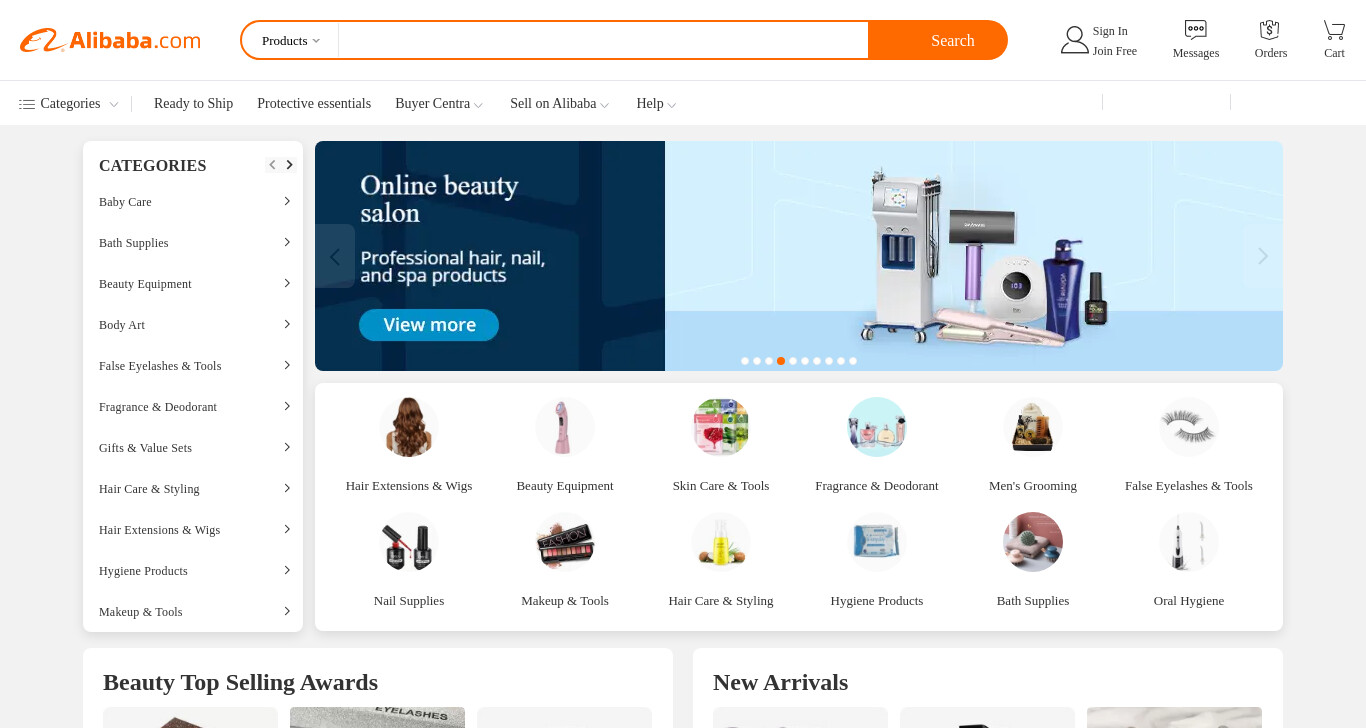Expand the Categories dropdown menu

pos(69,104)
